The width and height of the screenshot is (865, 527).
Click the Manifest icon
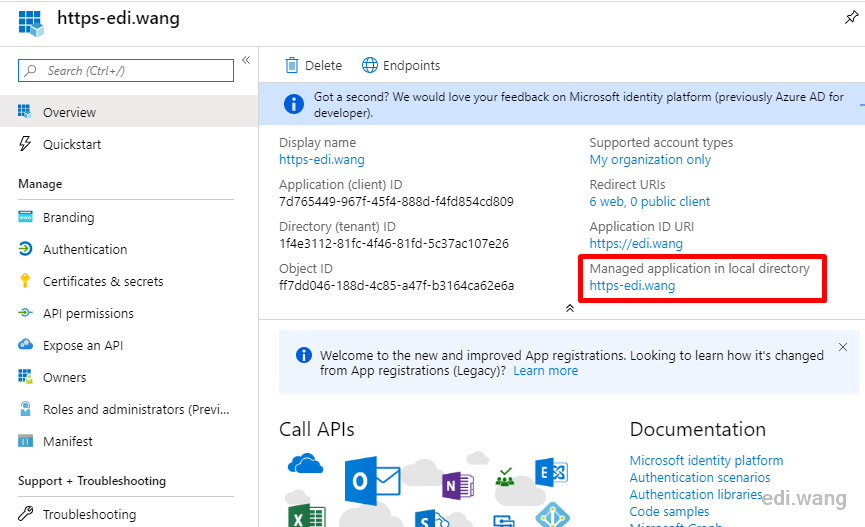(25, 441)
